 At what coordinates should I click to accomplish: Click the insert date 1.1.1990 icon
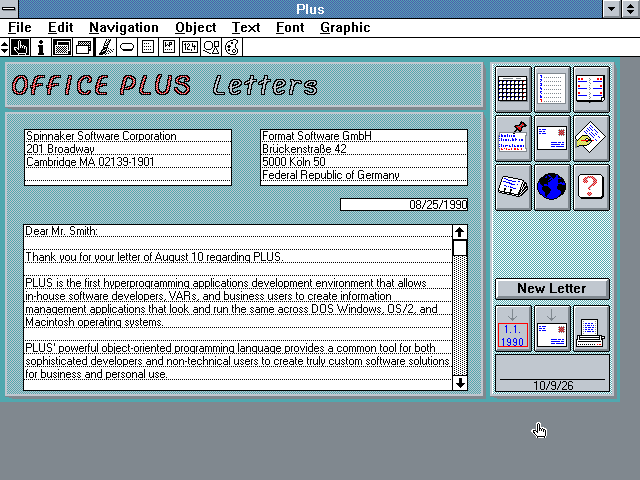tap(513, 329)
